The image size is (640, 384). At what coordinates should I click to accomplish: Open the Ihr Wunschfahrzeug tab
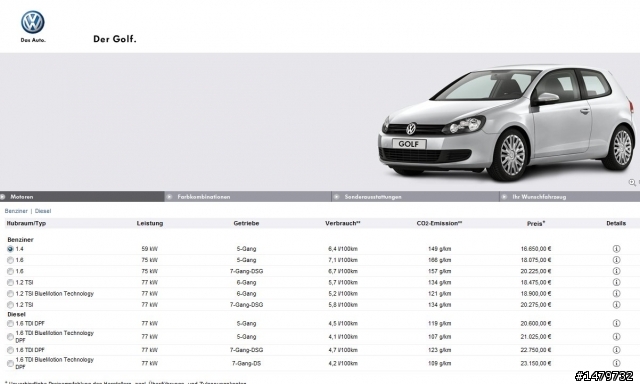[x=570, y=197]
